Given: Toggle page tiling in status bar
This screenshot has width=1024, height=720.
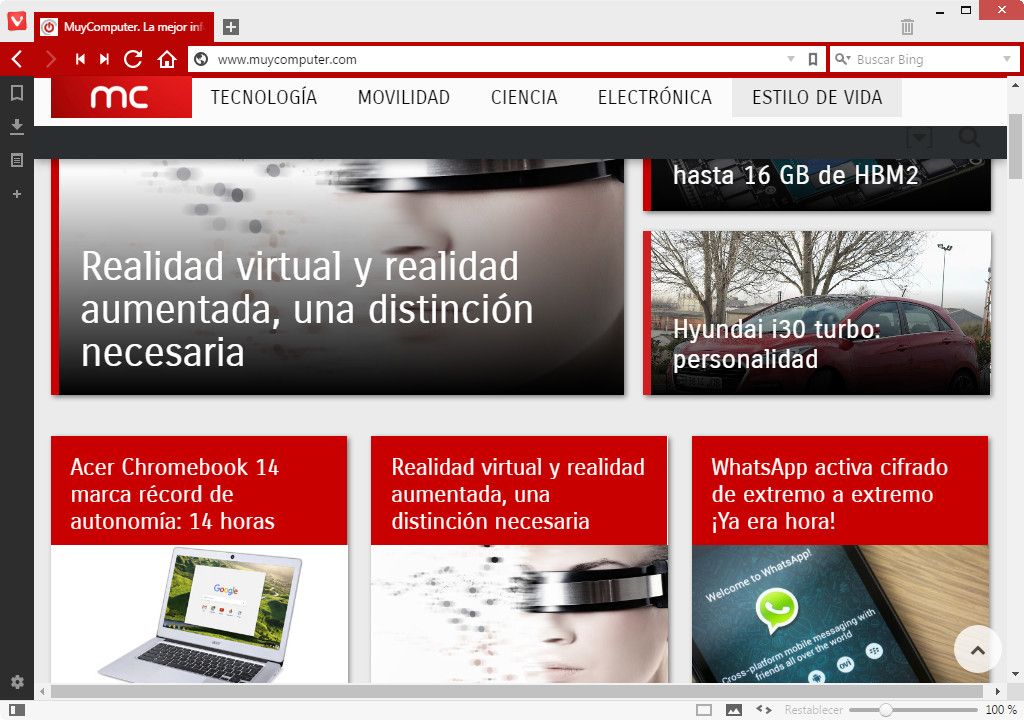Looking at the screenshot, I should click(x=704, y=709).
